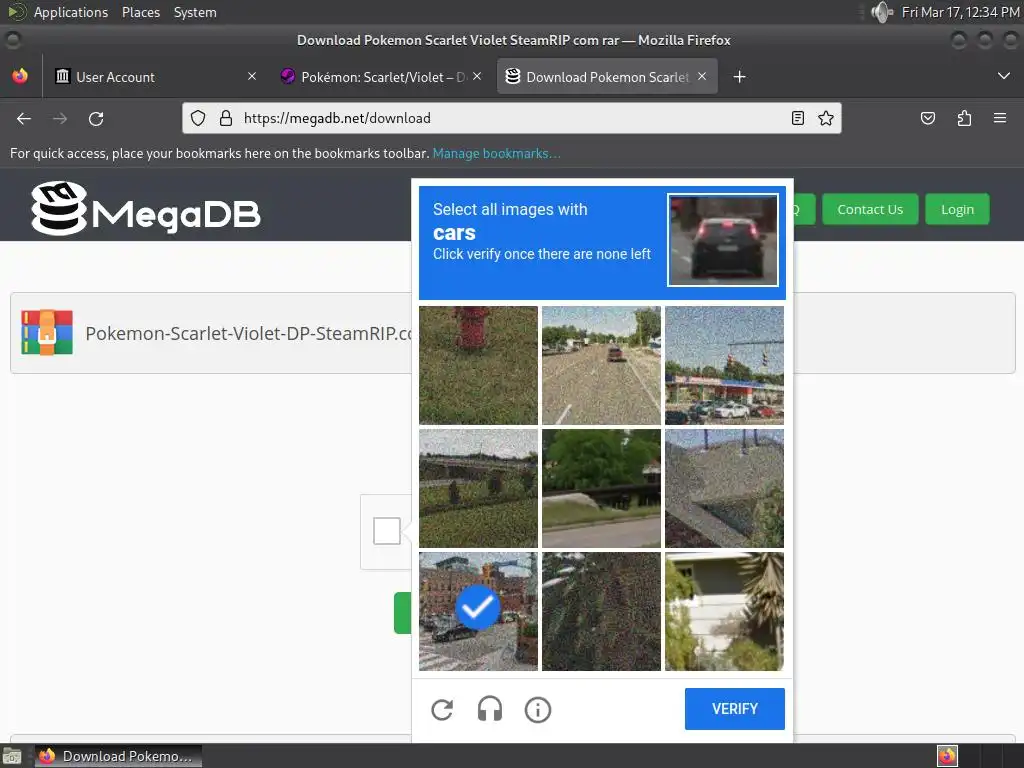Click the Firefox View icon
This screenshot has width=1024, height=768.
(x=20, y=76)
